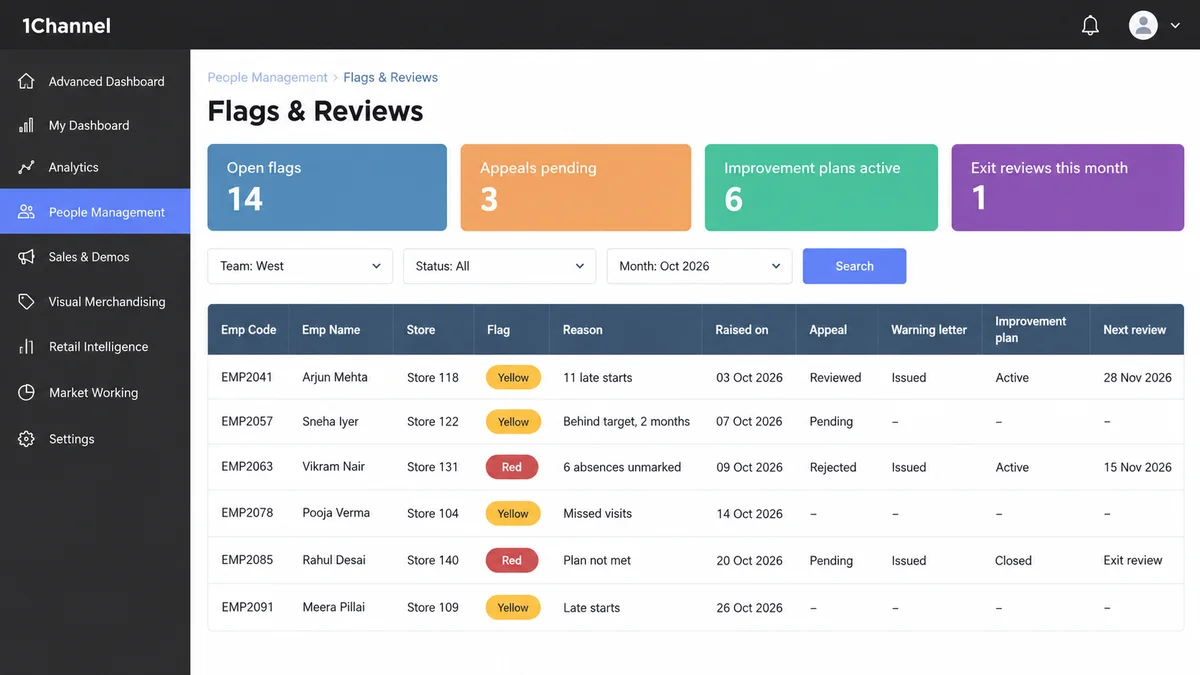Click the 1Channel logo
Viewport: 1200px width, 675px height.
[x=66, y=26]
